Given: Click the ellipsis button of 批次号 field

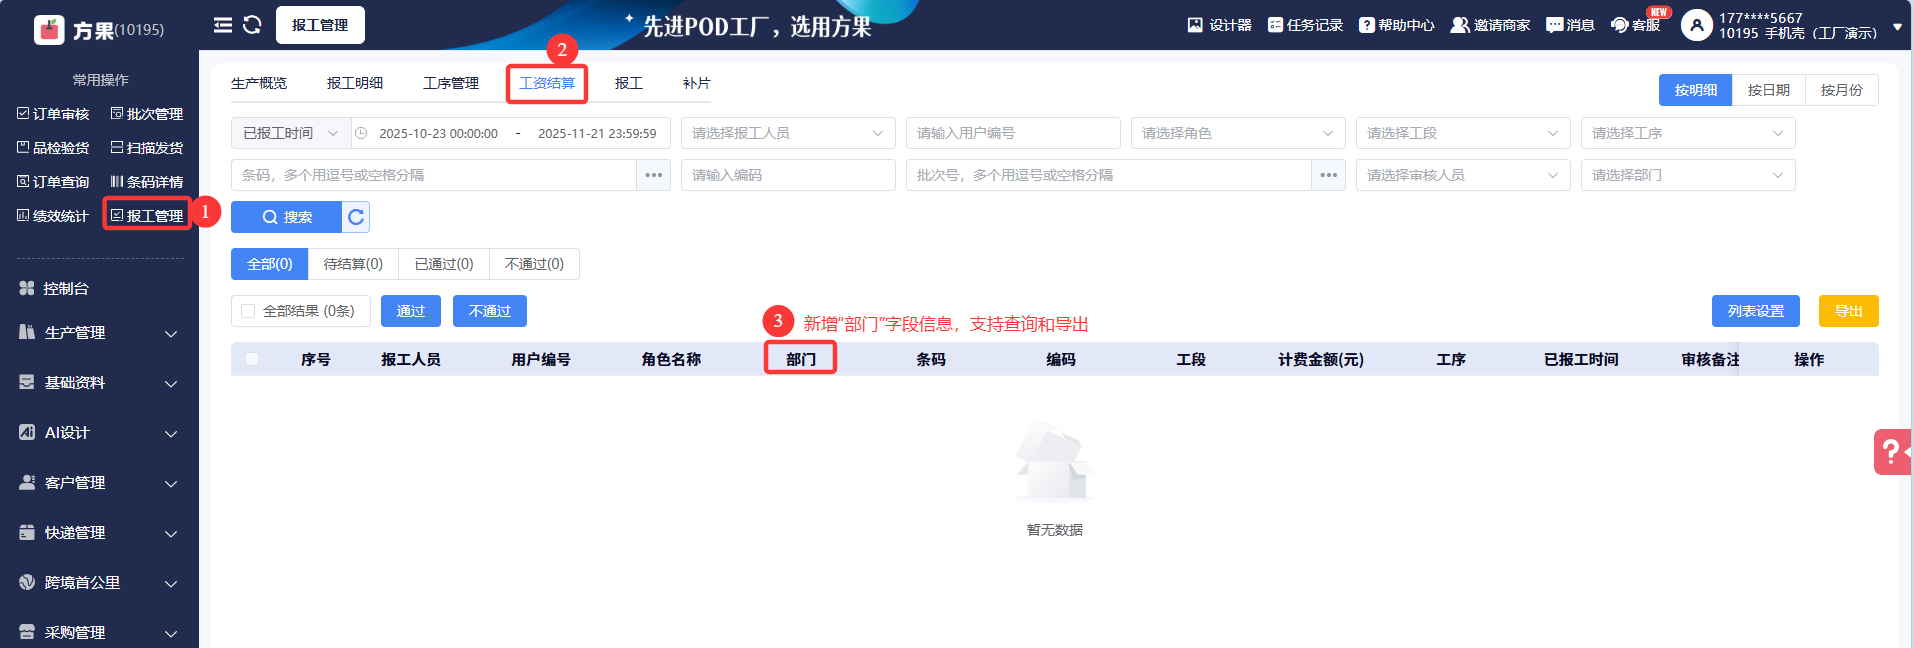Looking at the screenshot, I should [1329, 175].
